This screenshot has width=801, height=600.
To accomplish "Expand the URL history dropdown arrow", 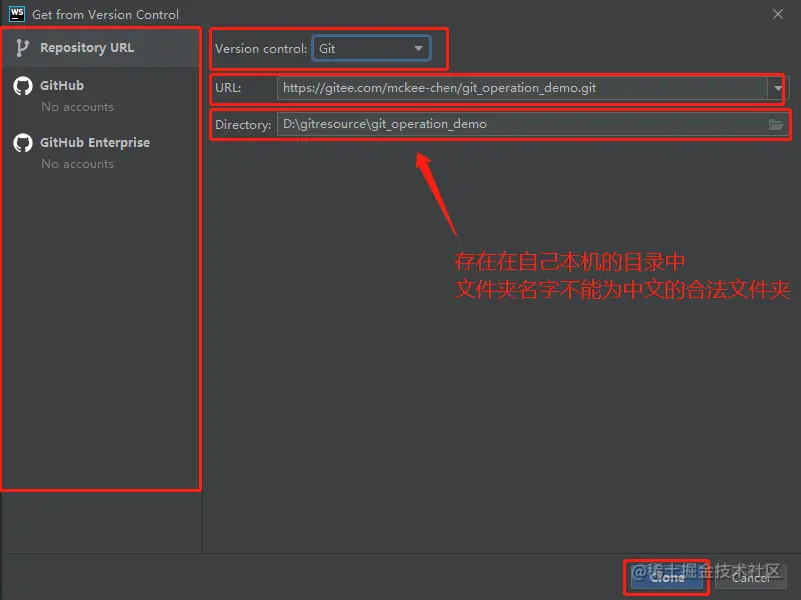I will tap(778, 88).
